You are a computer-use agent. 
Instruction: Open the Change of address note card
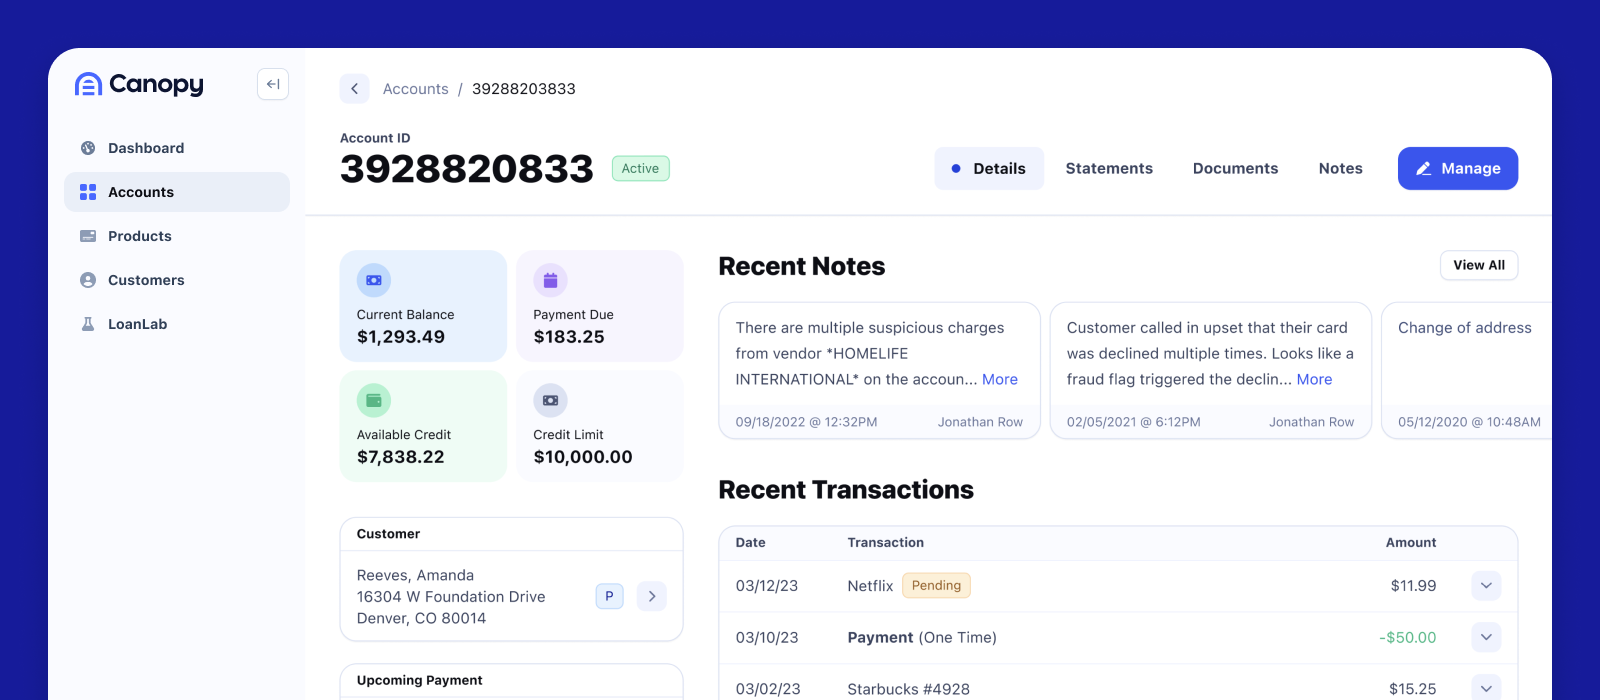pos(1466,371)
